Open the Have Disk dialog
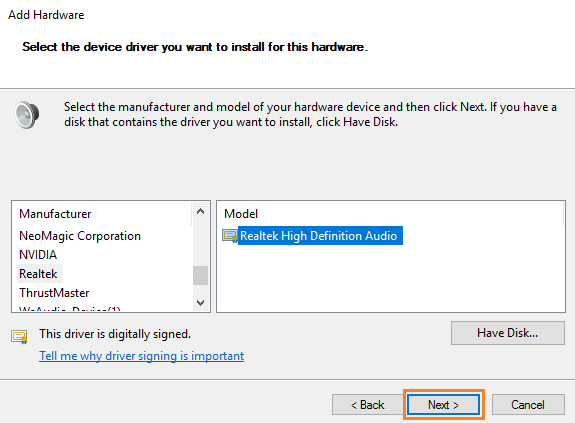Viewport: 575px width, 423px height. (508, 333)
